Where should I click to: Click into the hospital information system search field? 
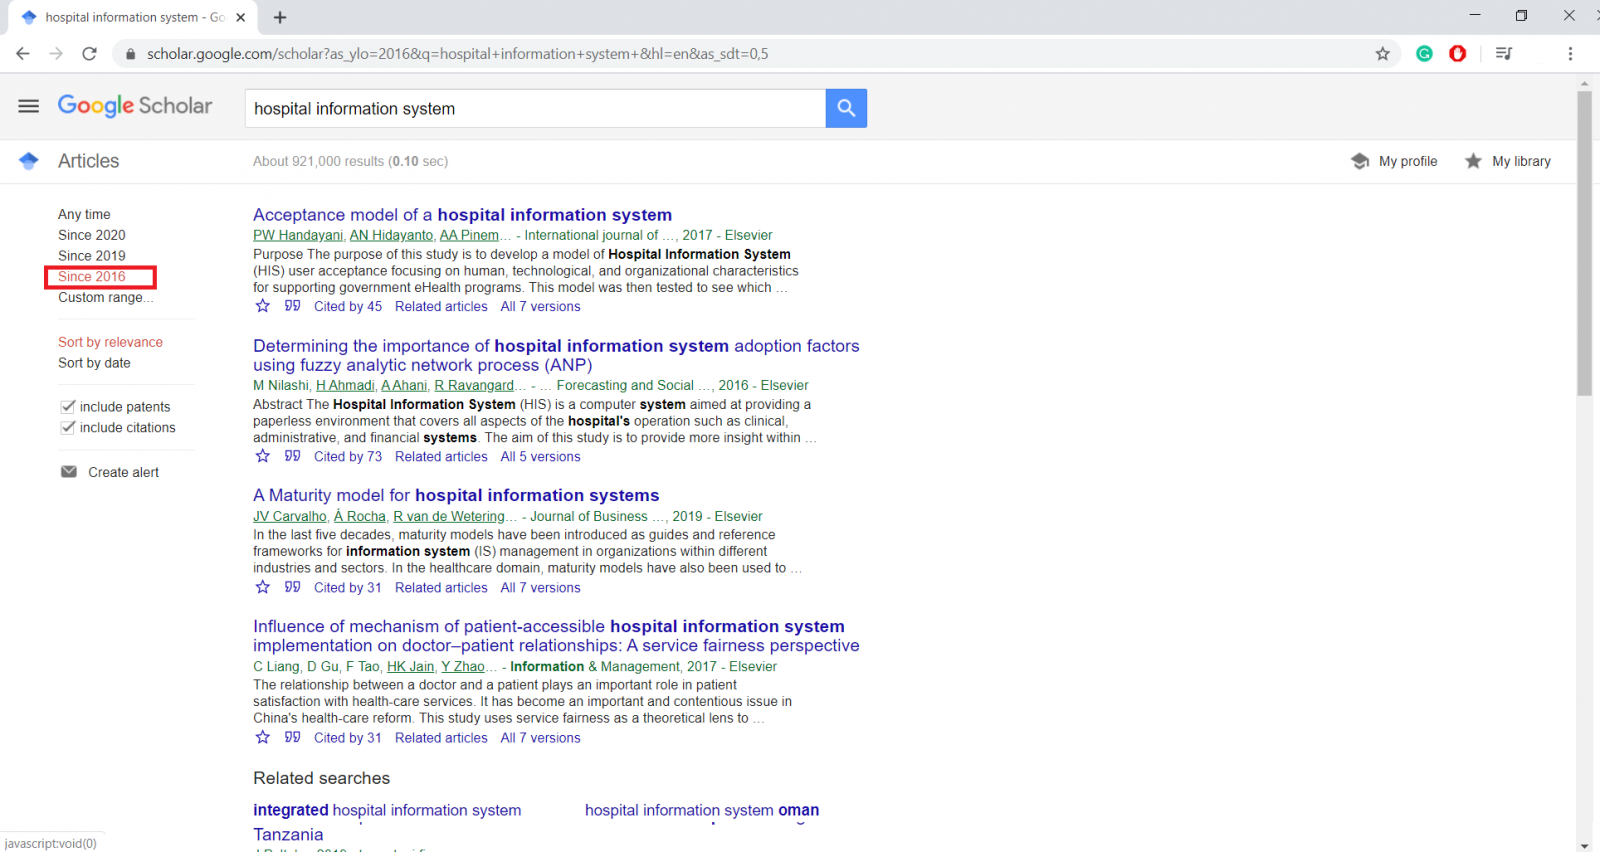coord(534,108)
